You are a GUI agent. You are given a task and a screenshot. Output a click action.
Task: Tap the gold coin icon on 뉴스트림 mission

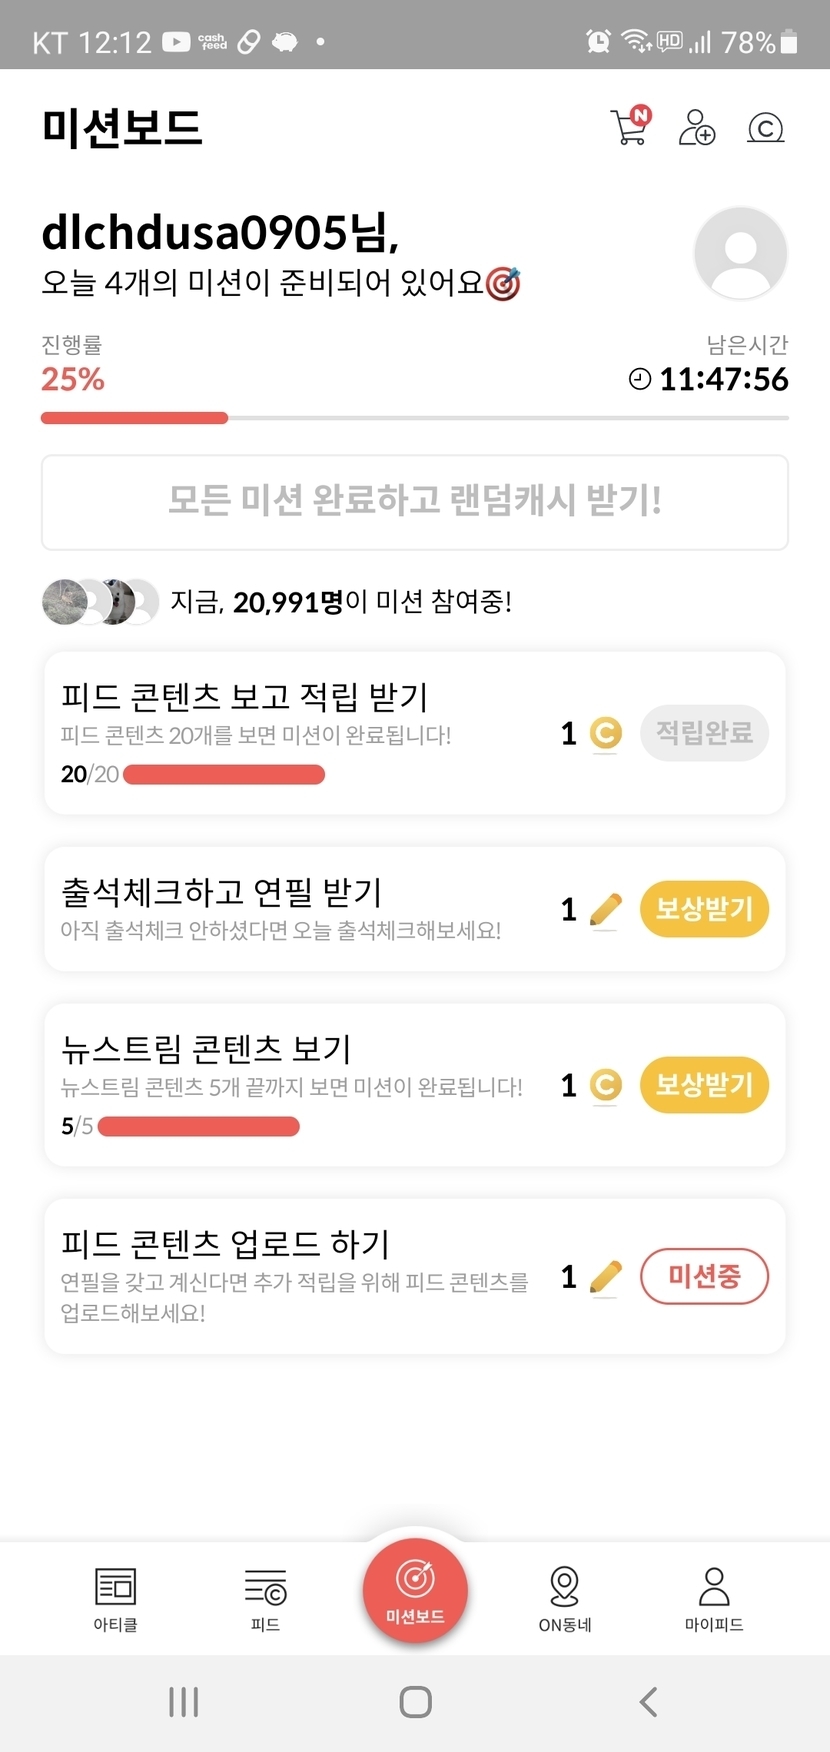605,1085
